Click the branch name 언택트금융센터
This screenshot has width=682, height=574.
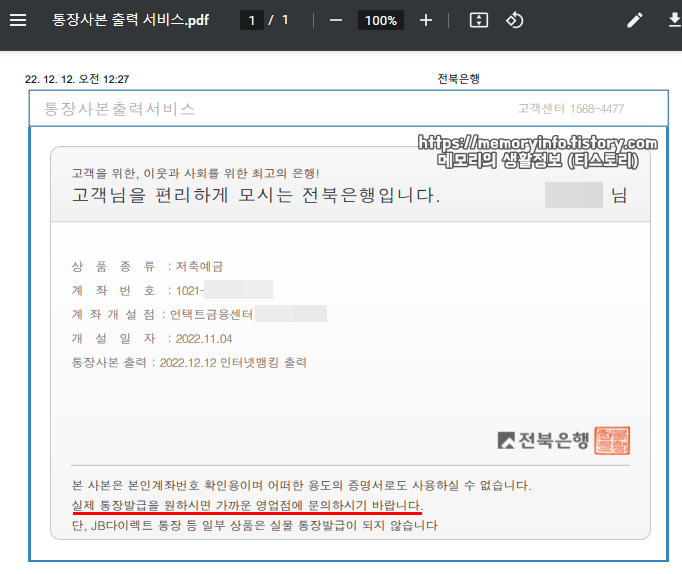pos(211,314)
